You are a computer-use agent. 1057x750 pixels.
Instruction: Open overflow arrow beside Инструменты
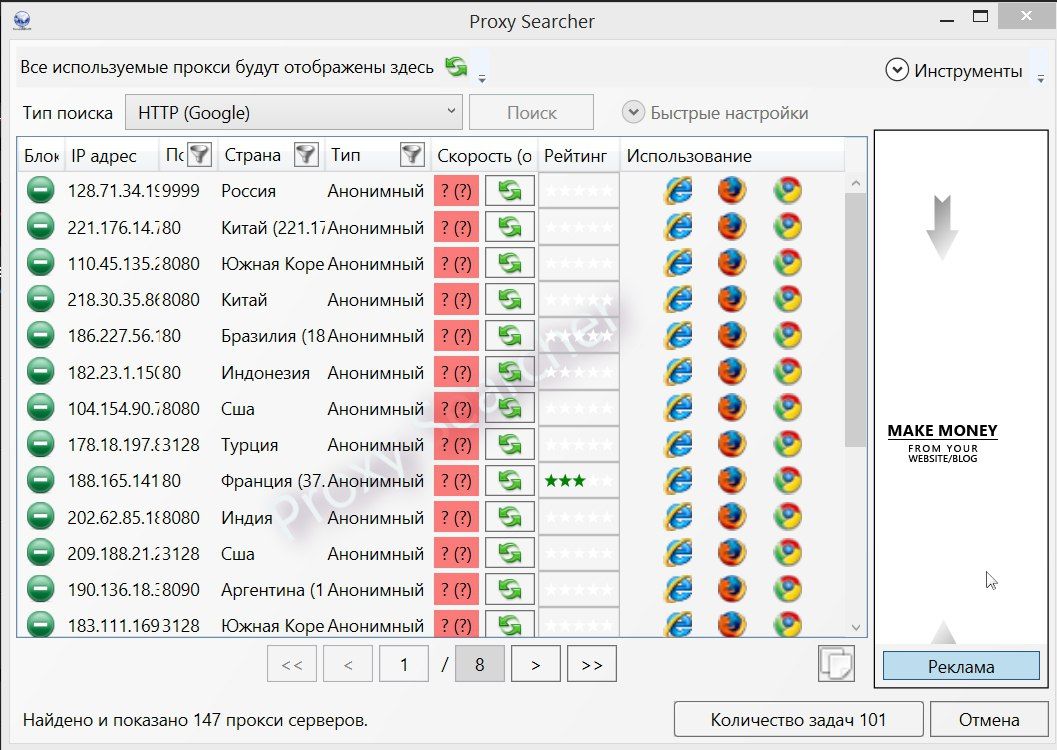(1041, 80)
